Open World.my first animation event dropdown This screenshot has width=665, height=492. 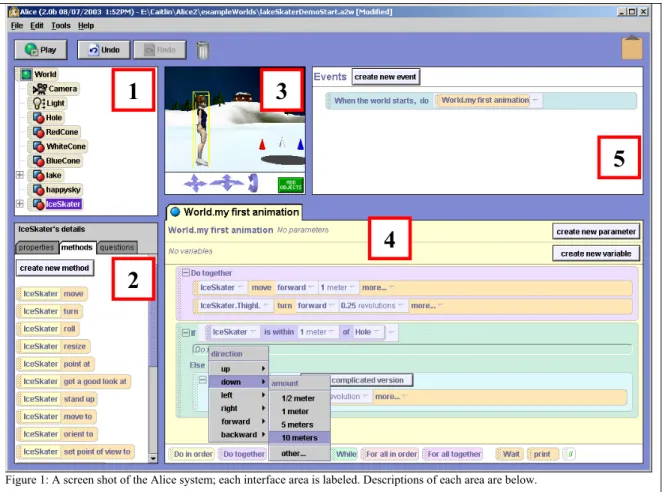(x=535, y=100)
